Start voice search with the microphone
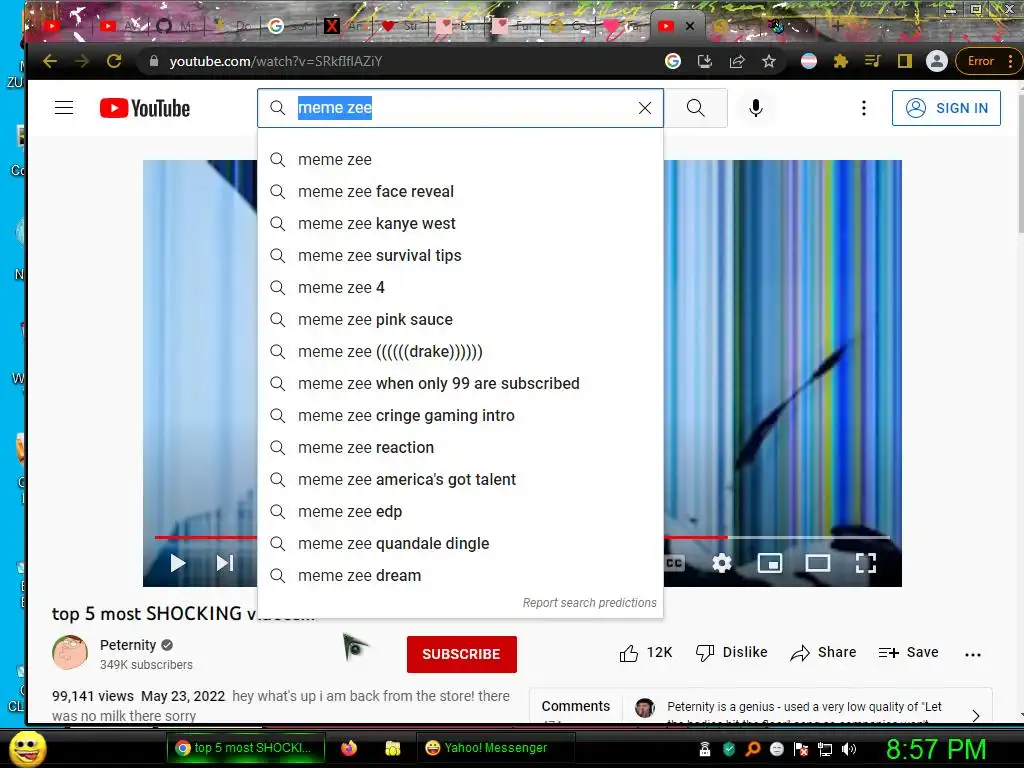 point(756,108)
